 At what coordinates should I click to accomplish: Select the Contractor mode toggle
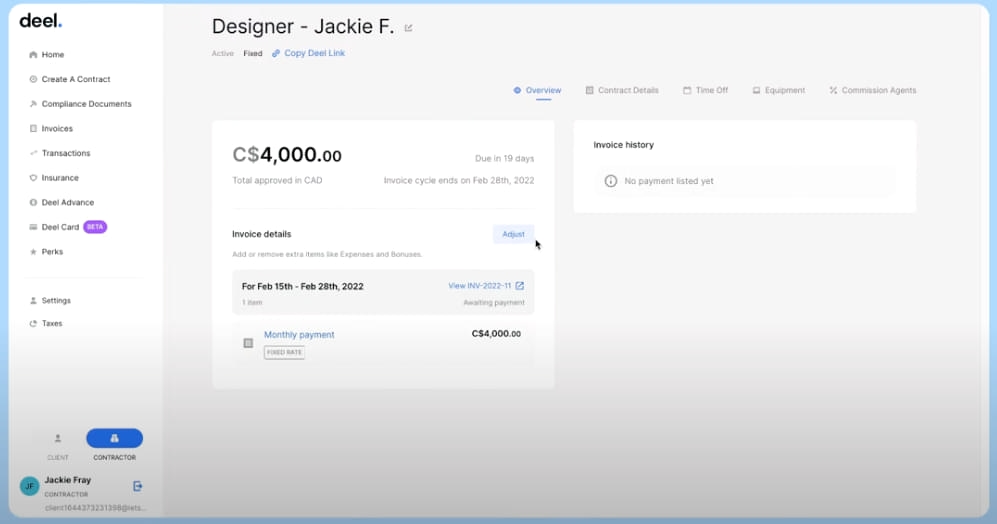tap(114, 438)
